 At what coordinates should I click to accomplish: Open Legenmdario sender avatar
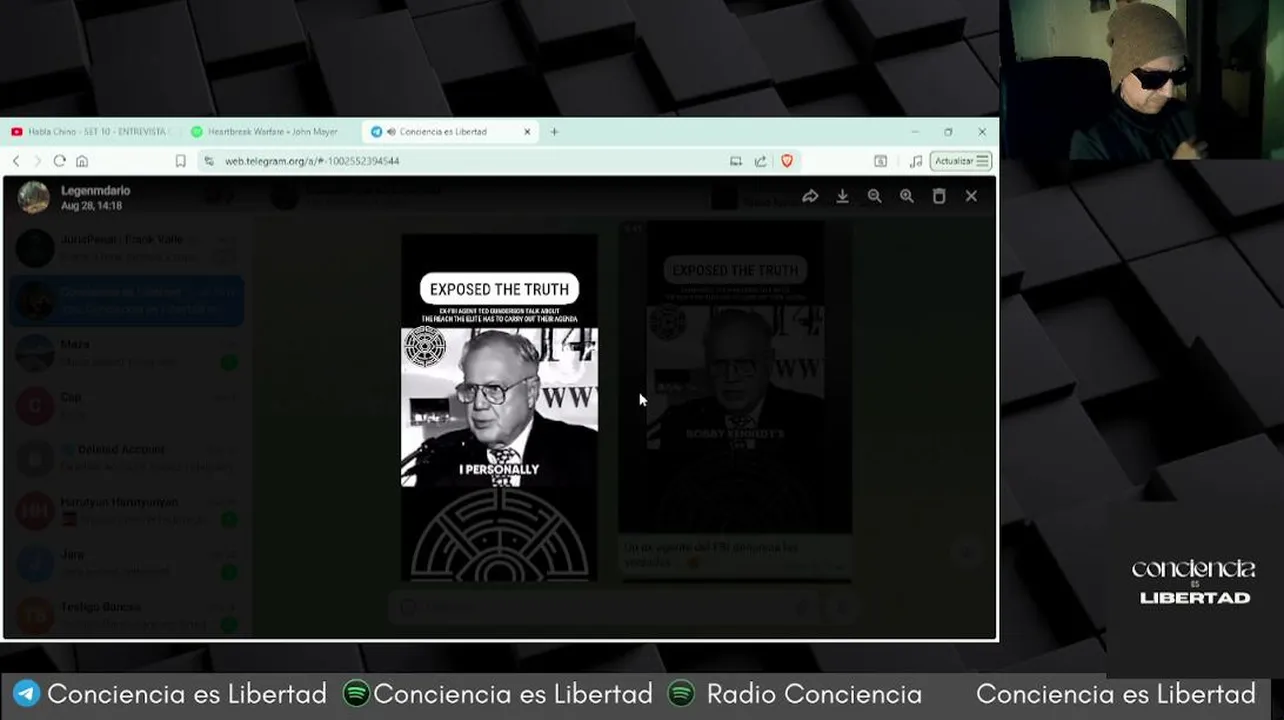click(x=34, y=197)
